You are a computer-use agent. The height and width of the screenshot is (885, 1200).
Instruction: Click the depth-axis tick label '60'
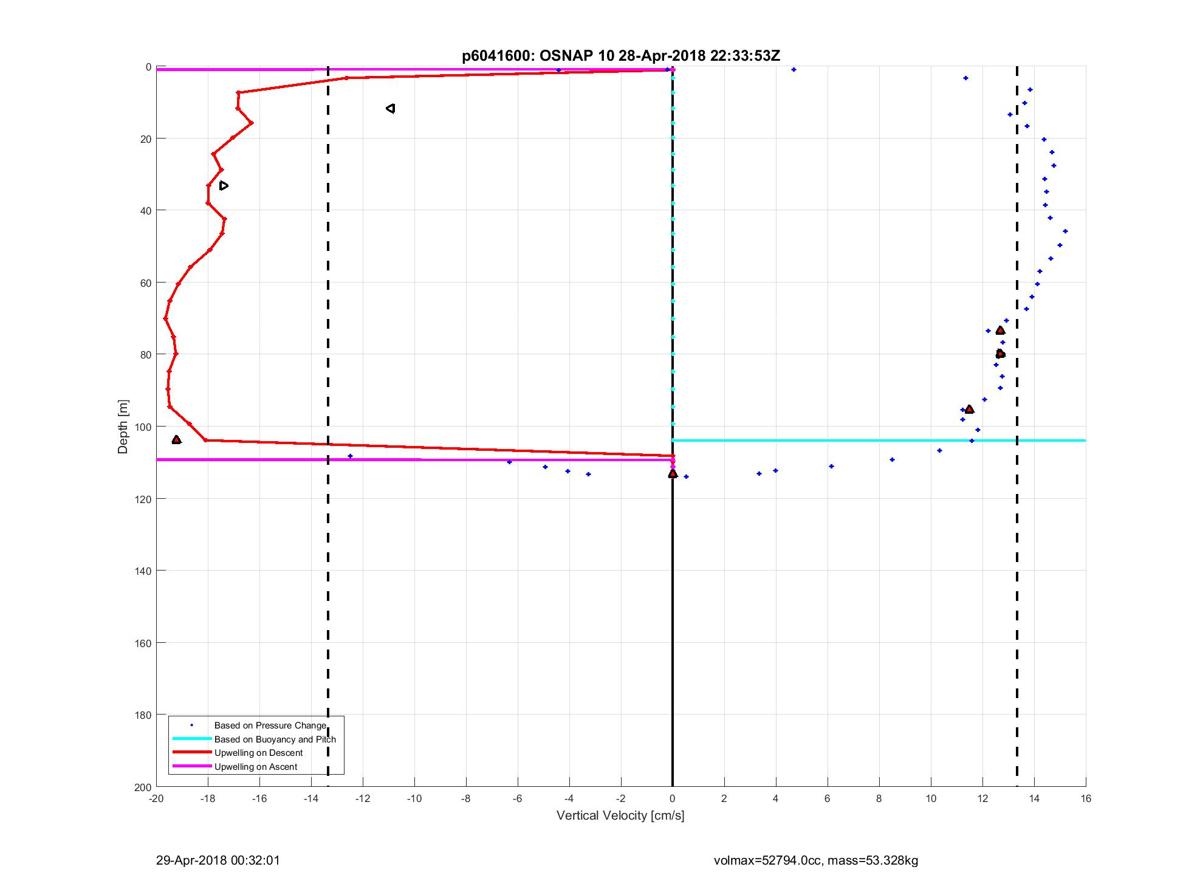145,283
